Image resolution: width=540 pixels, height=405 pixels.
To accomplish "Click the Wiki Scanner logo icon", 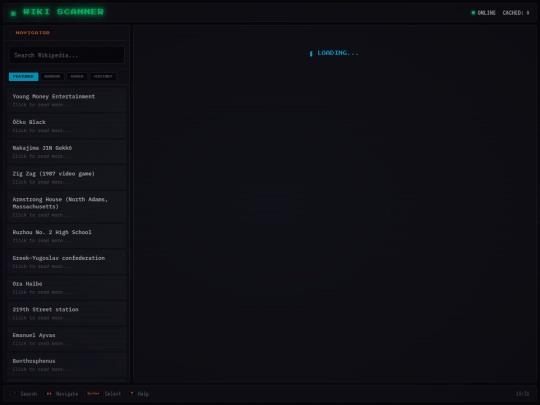I will pyautogui.click(x=13, y=13).
